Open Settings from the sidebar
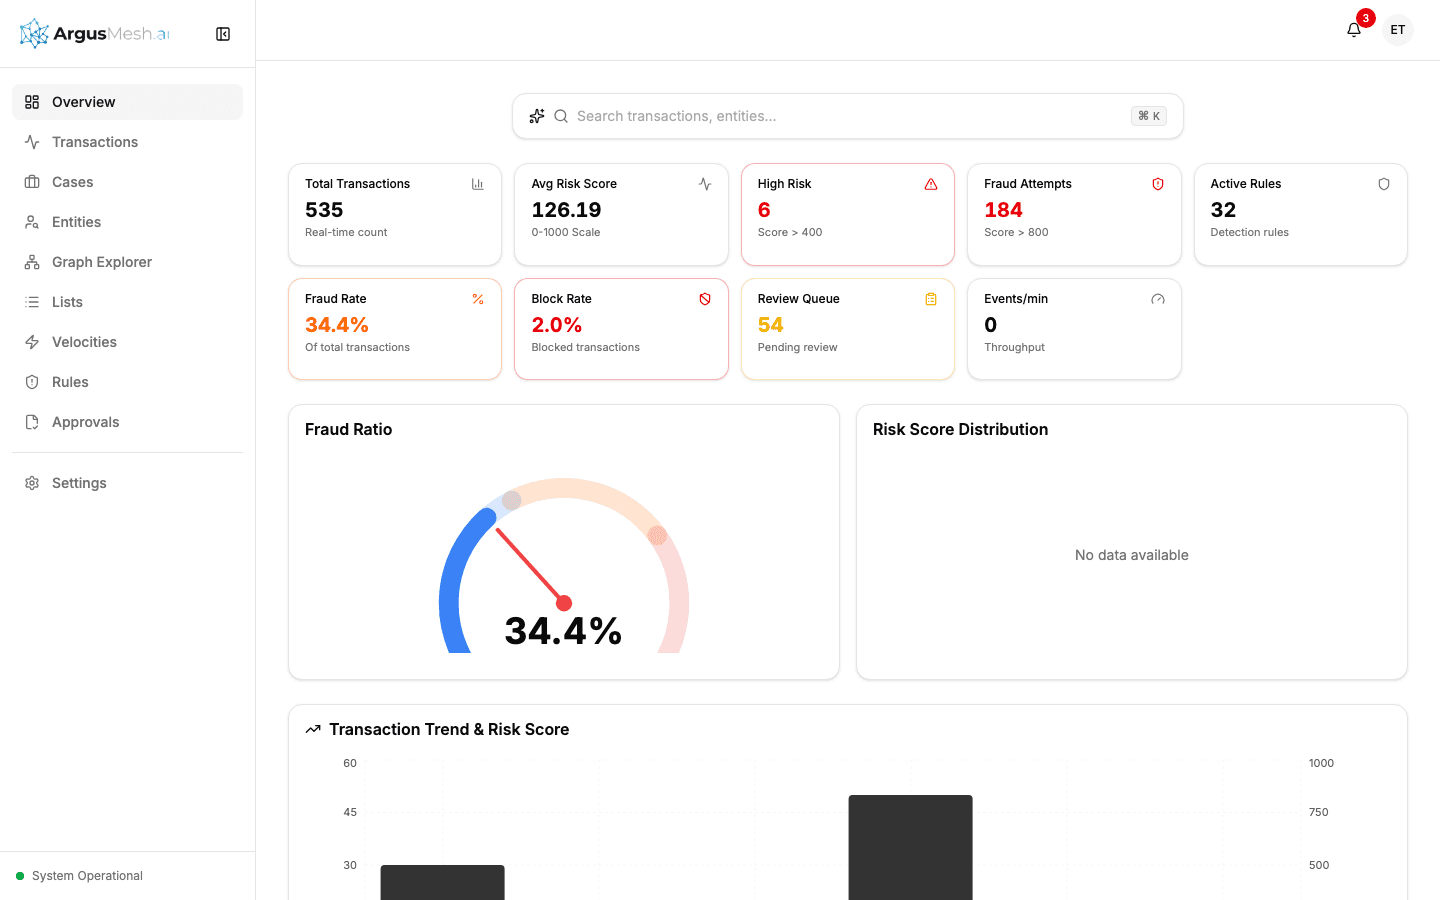This screenshot has height=900, width=1440. click(79, 482)
